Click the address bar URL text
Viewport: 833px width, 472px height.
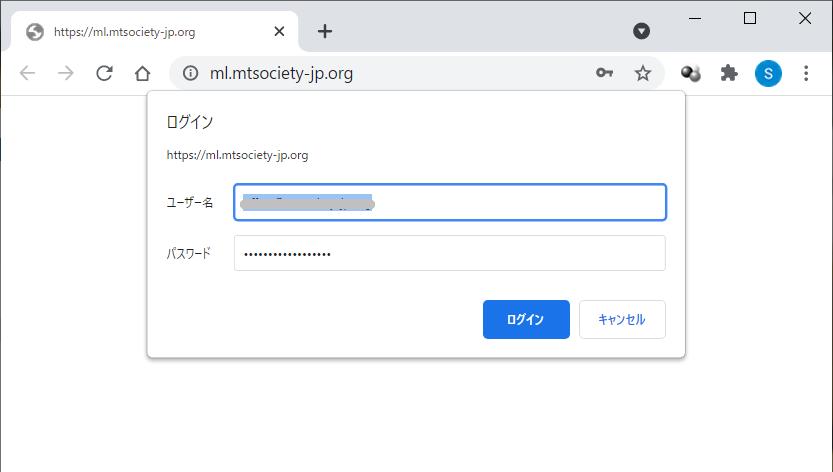point(281,73)
